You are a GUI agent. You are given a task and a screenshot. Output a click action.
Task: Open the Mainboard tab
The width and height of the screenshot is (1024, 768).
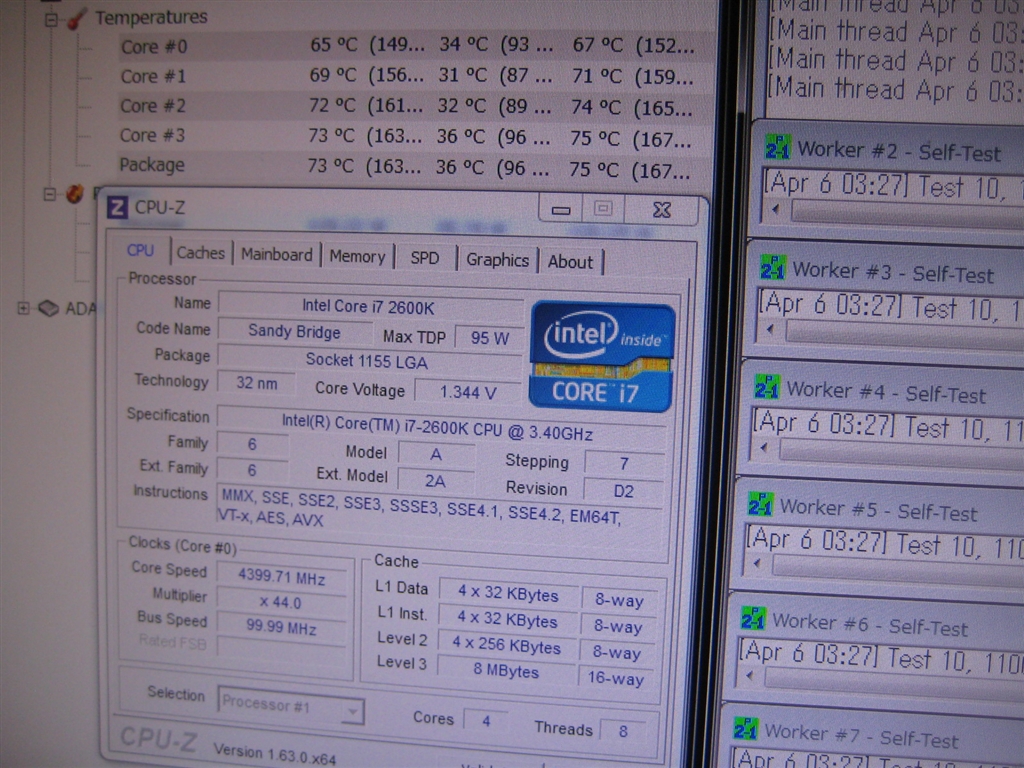click(x=277, y=255)
